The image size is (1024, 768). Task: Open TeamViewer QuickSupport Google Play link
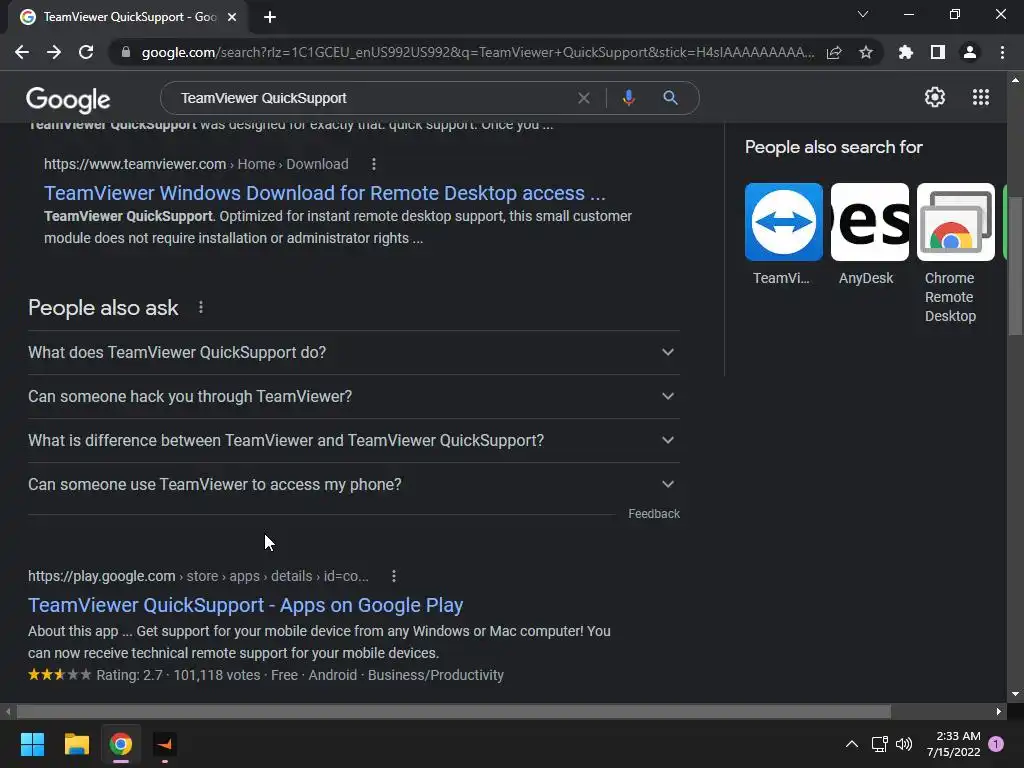(246, 605)
